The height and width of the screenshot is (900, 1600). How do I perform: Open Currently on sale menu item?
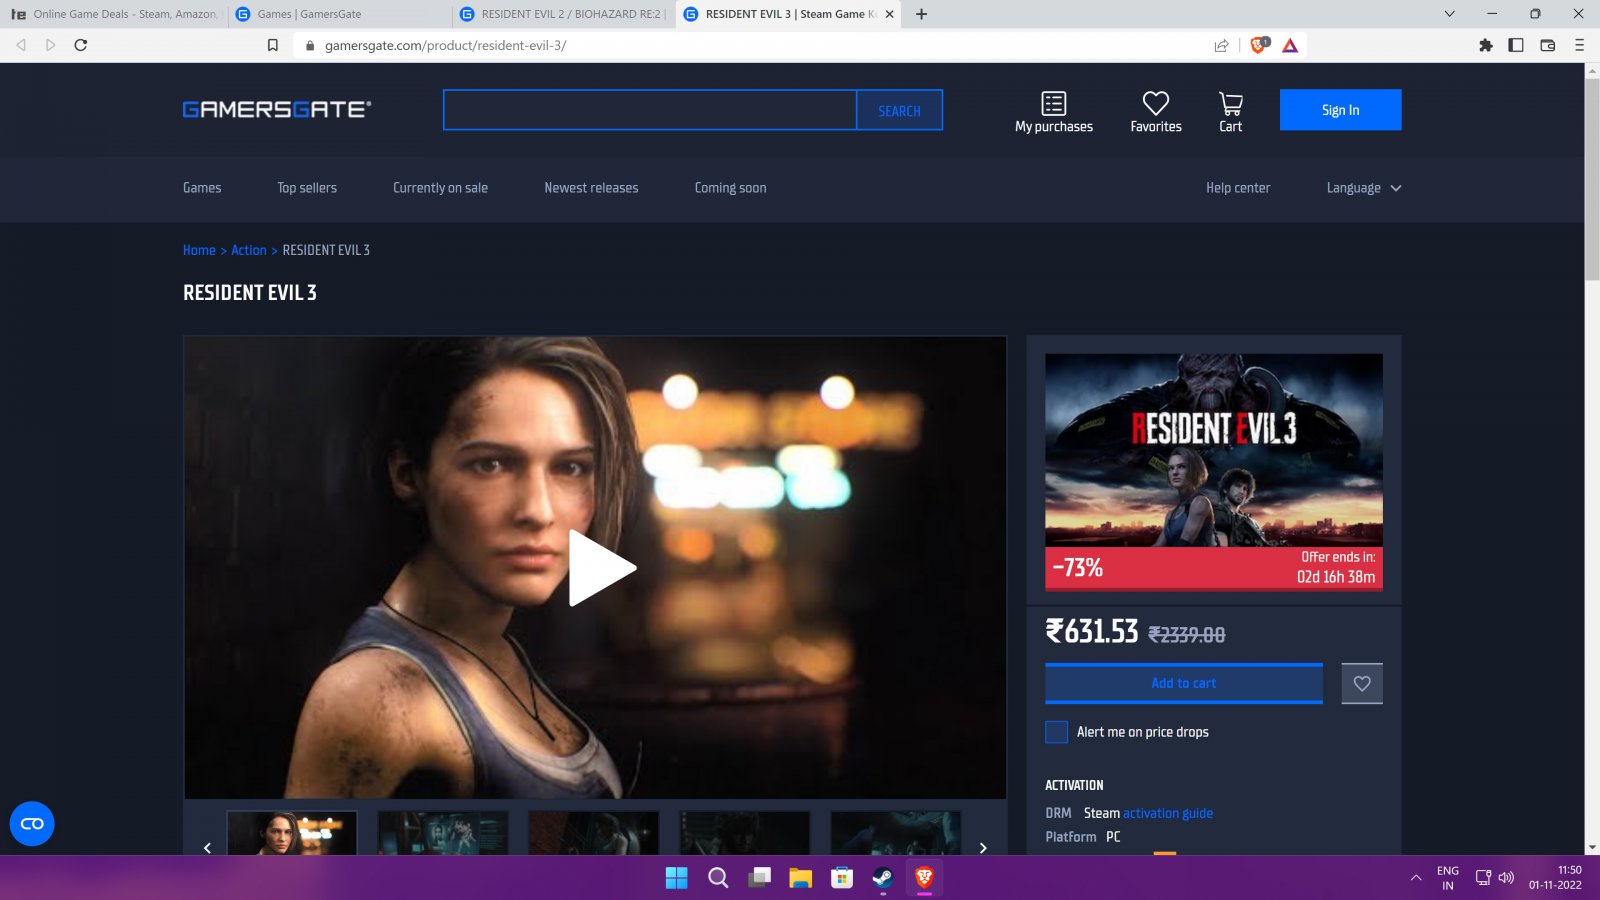click(440, 188)
